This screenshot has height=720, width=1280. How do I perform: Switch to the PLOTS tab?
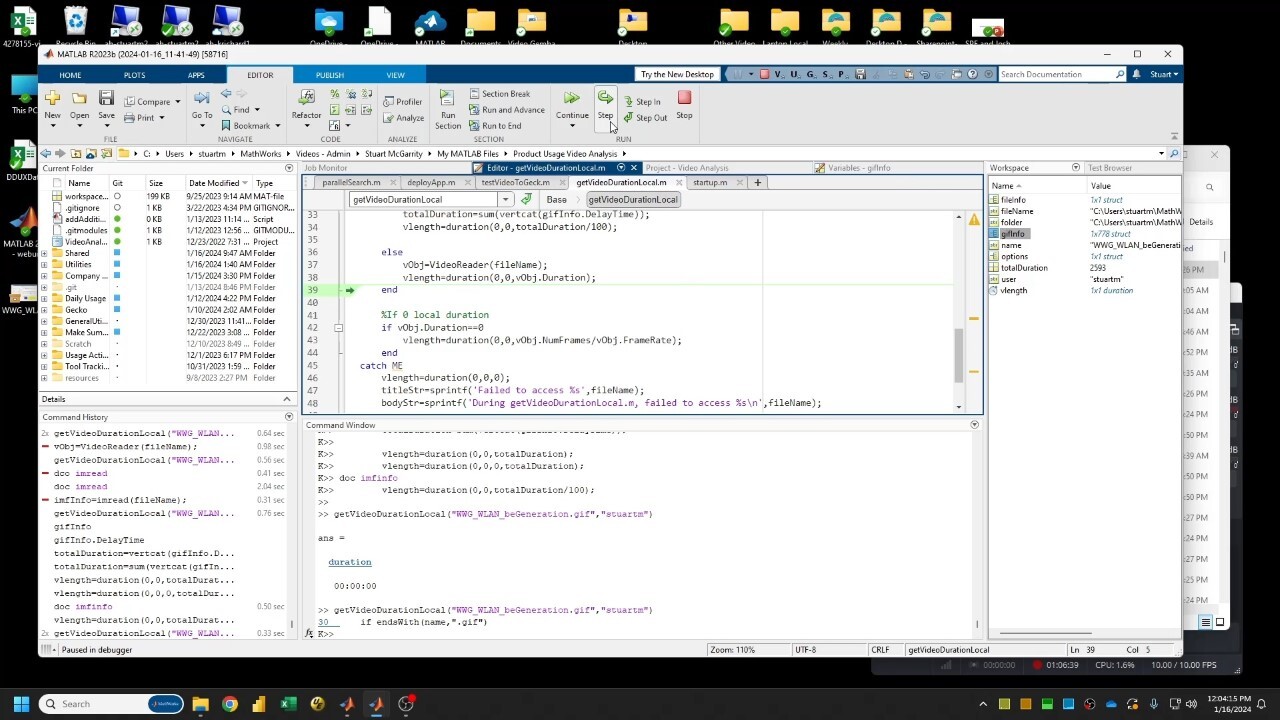point(134,75)
